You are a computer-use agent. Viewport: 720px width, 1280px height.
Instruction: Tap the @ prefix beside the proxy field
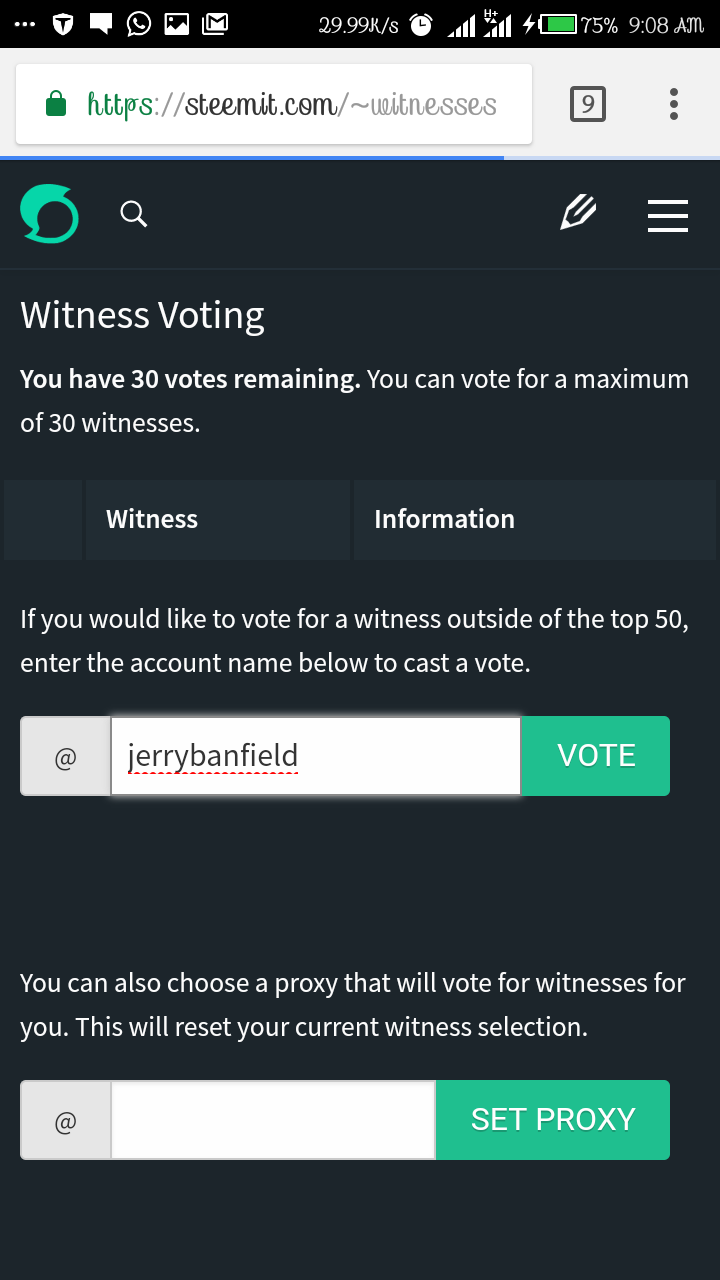65,1120
